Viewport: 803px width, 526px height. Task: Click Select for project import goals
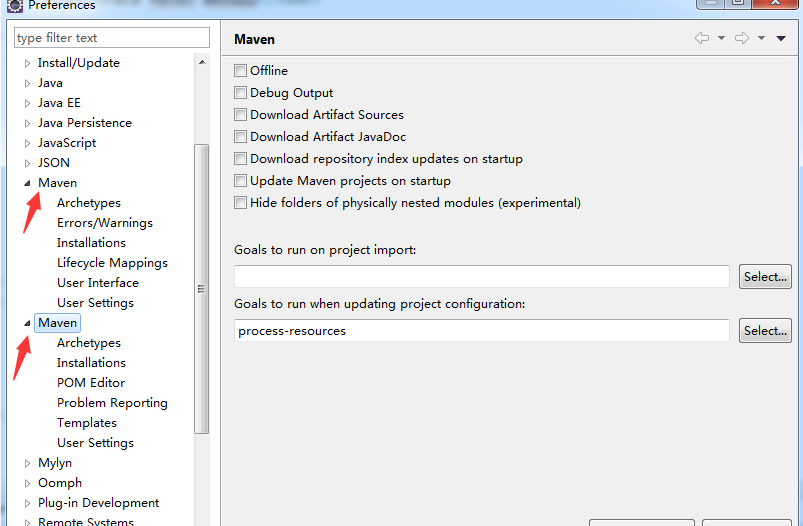(x=765, y=277)
